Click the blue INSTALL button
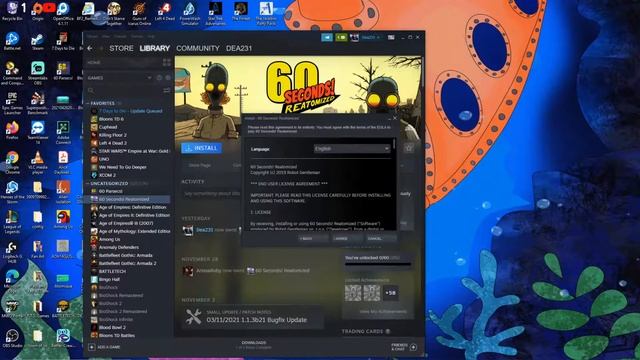640x360 pixels. pyautogui.click(x=202, y=148)
